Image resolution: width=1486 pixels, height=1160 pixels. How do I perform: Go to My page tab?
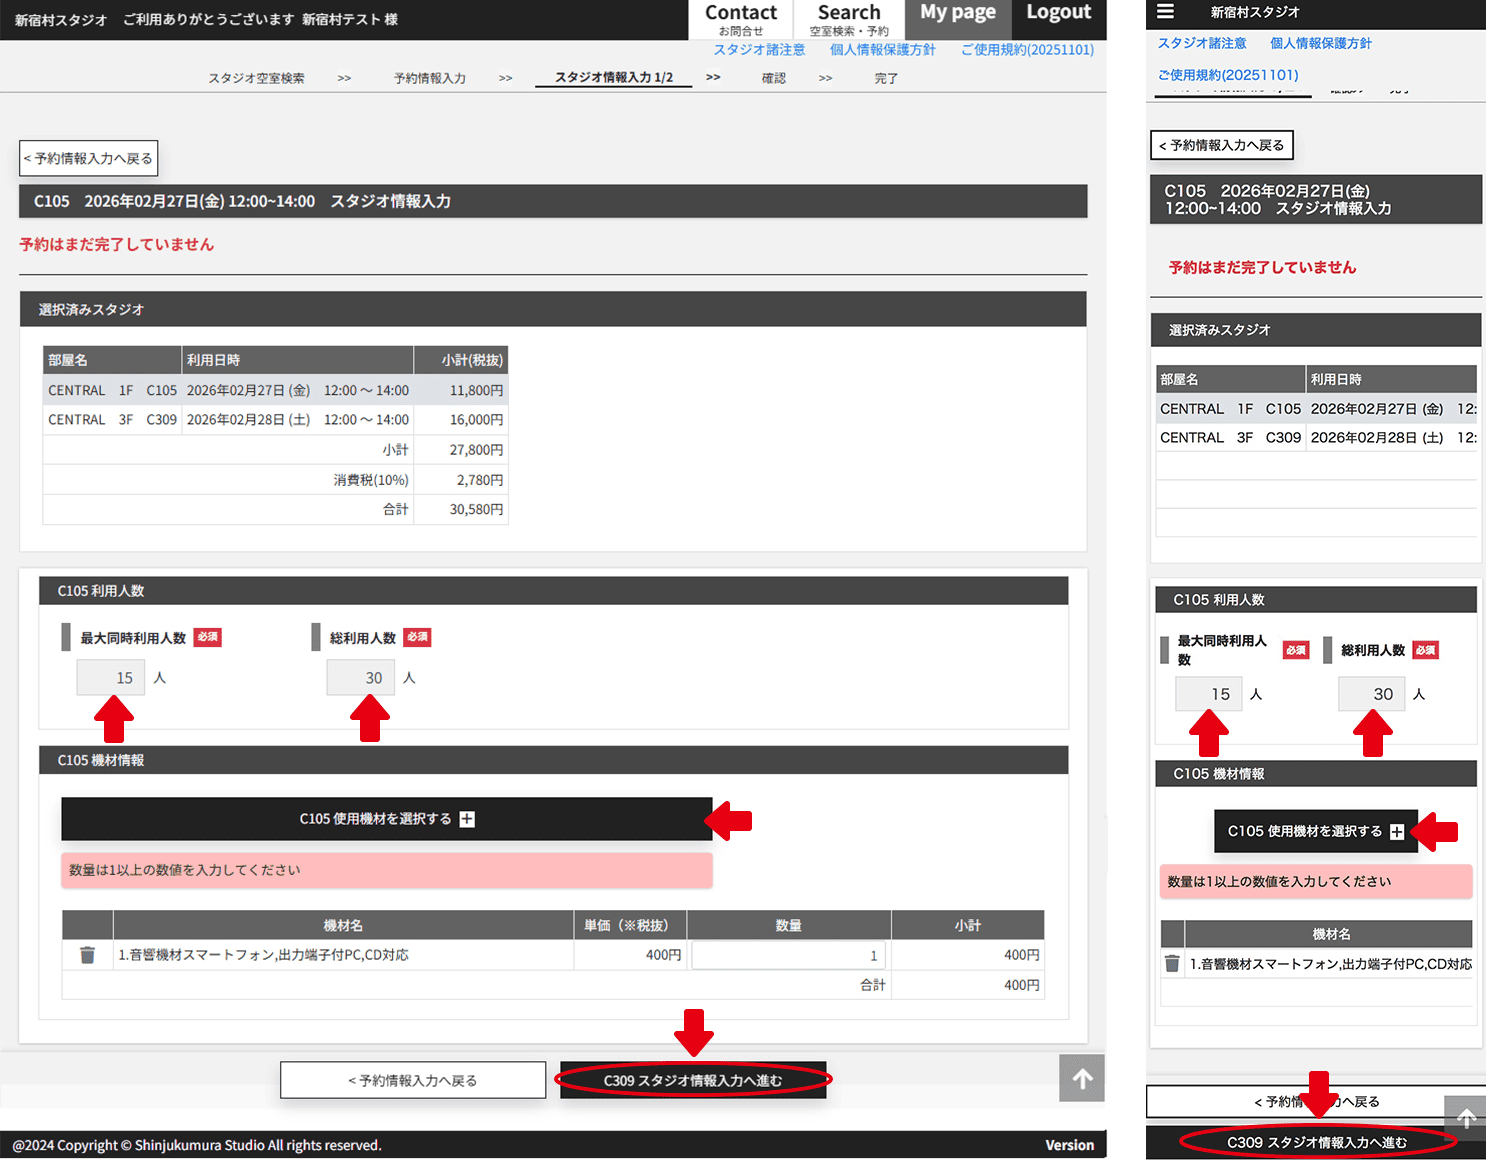(957, 14)
